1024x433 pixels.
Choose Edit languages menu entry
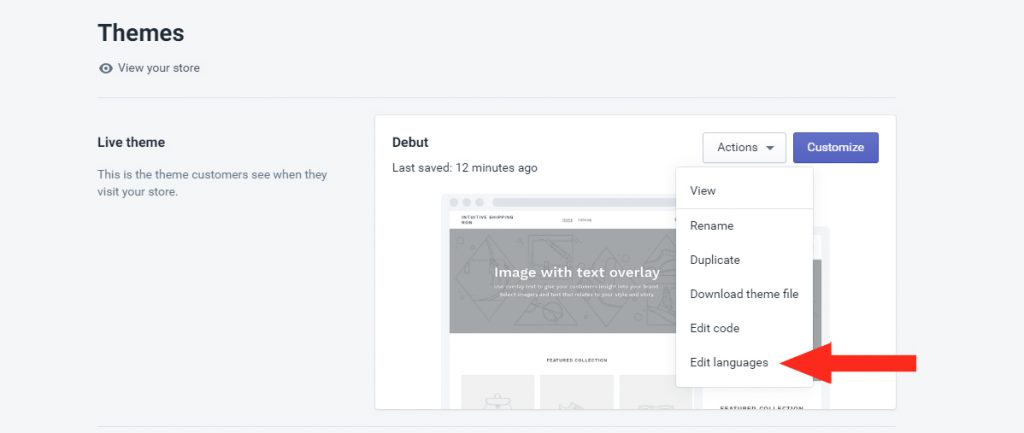click(x=744, y=362)
